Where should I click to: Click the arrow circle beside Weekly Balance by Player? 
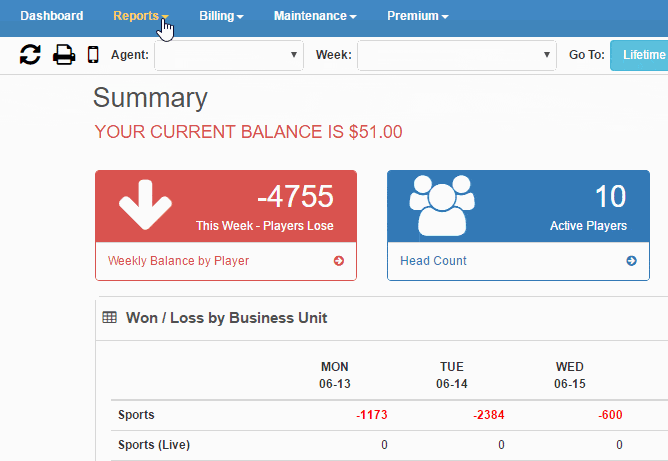coord(339,261)
